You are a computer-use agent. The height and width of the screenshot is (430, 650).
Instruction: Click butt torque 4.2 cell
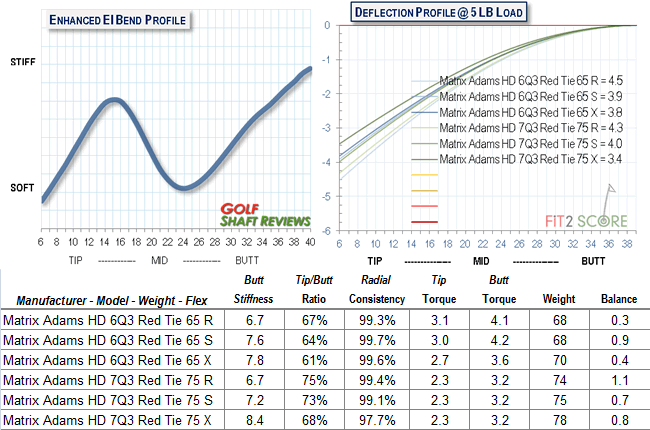tap(500, 340)
